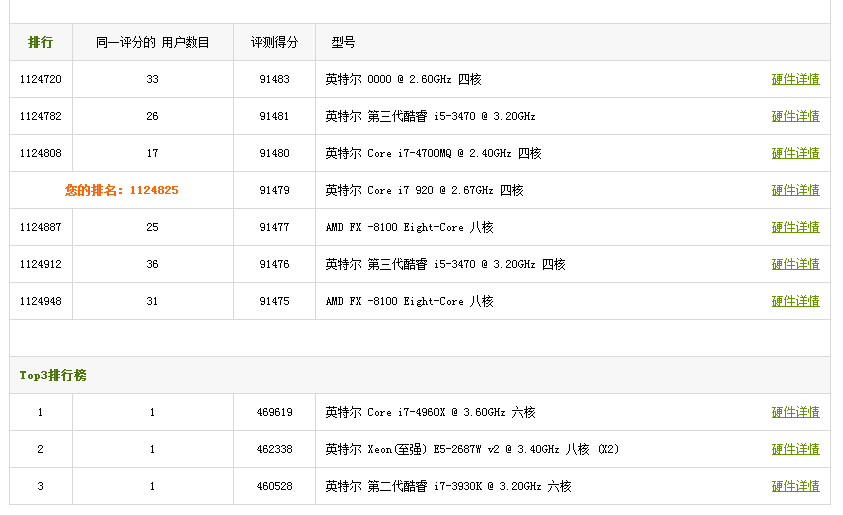Viewport: 843px width, 516px height.
Task: Open 硬件详情 for rank 1124948 row
Action: (x=795, y=301)
